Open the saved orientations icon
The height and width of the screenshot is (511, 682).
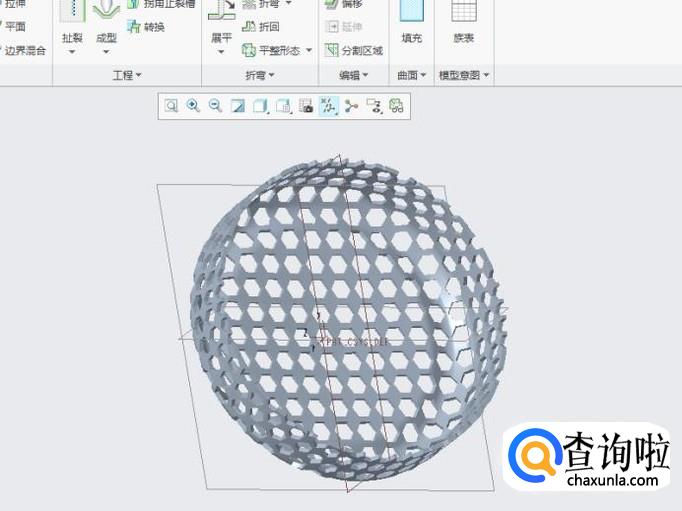(283, 106)
